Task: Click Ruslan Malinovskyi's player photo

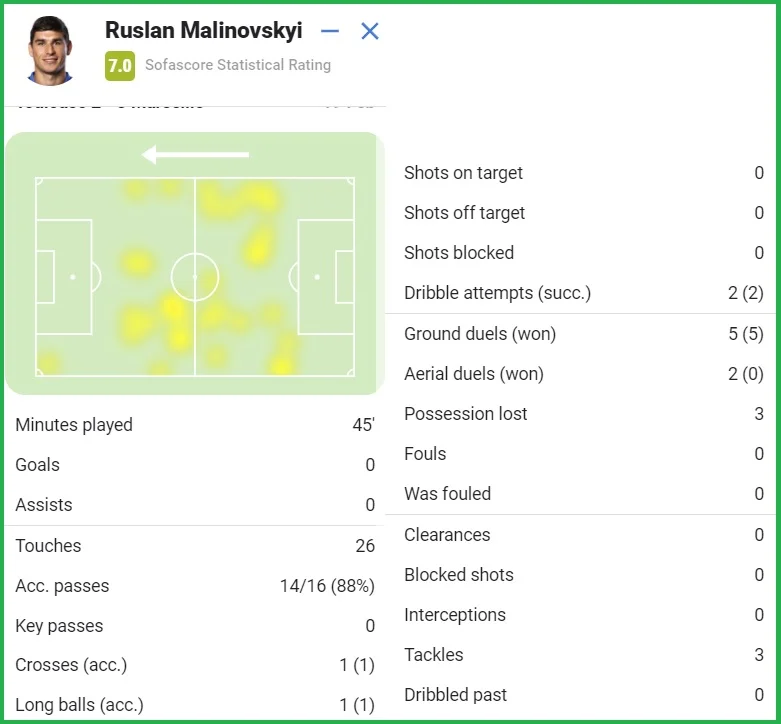Action: 50,49
